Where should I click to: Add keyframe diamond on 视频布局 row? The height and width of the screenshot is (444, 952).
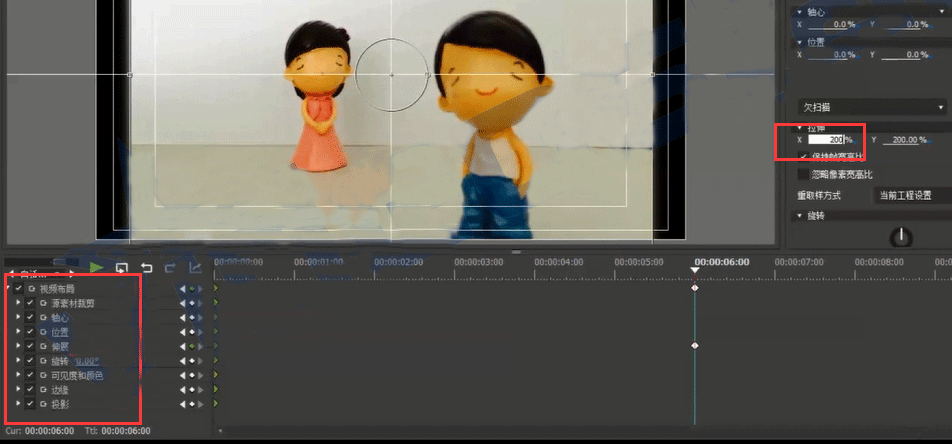click(191, 289)
